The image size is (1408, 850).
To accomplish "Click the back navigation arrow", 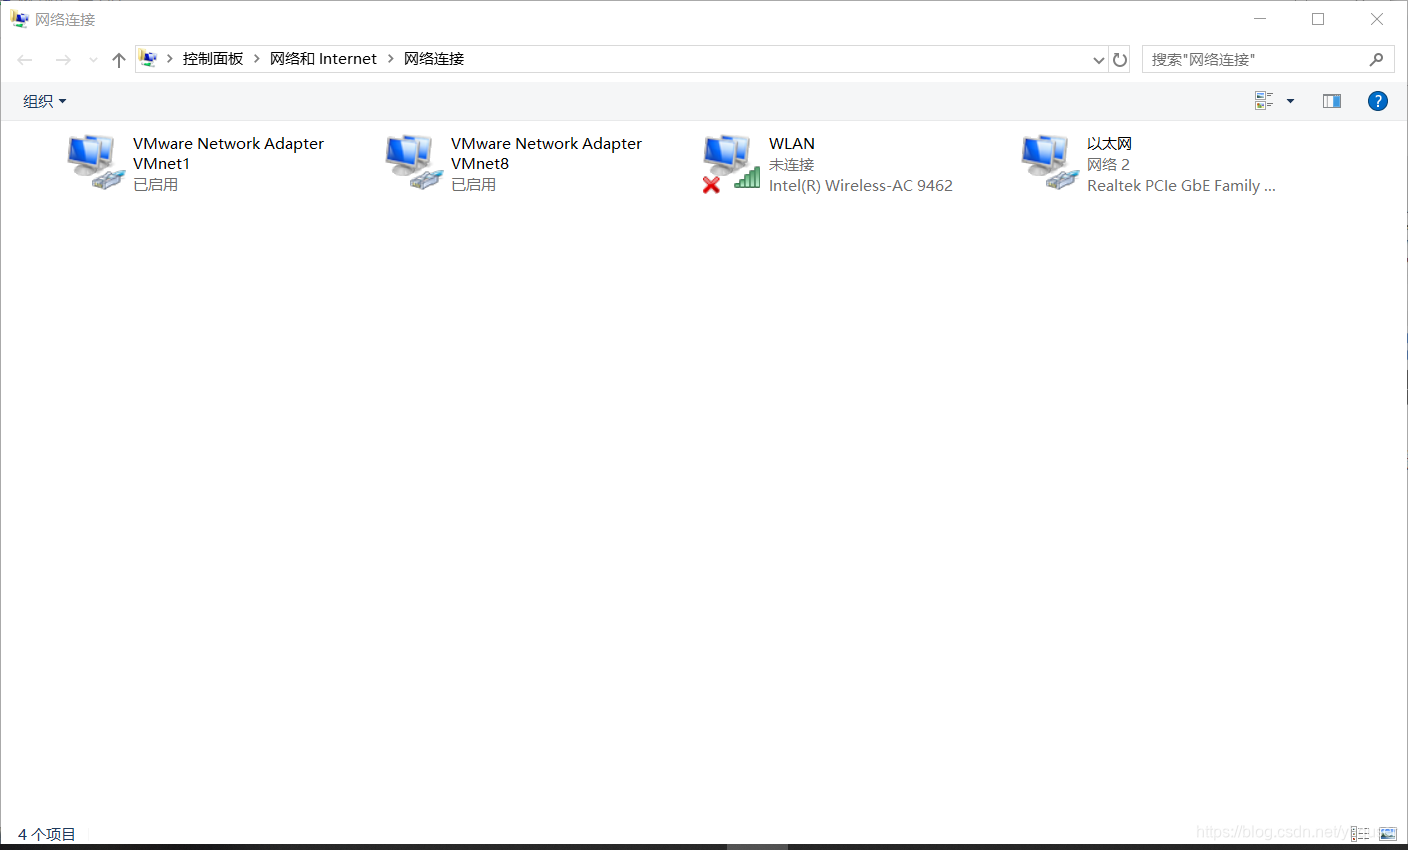I will tap(25, 60).
